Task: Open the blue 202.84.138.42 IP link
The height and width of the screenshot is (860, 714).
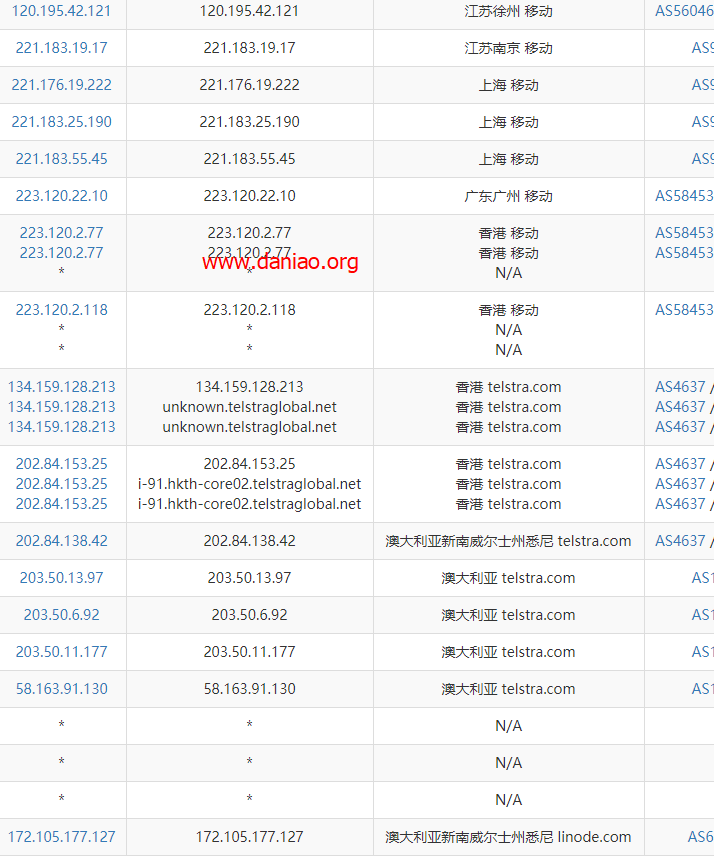Action: point(61,540)
